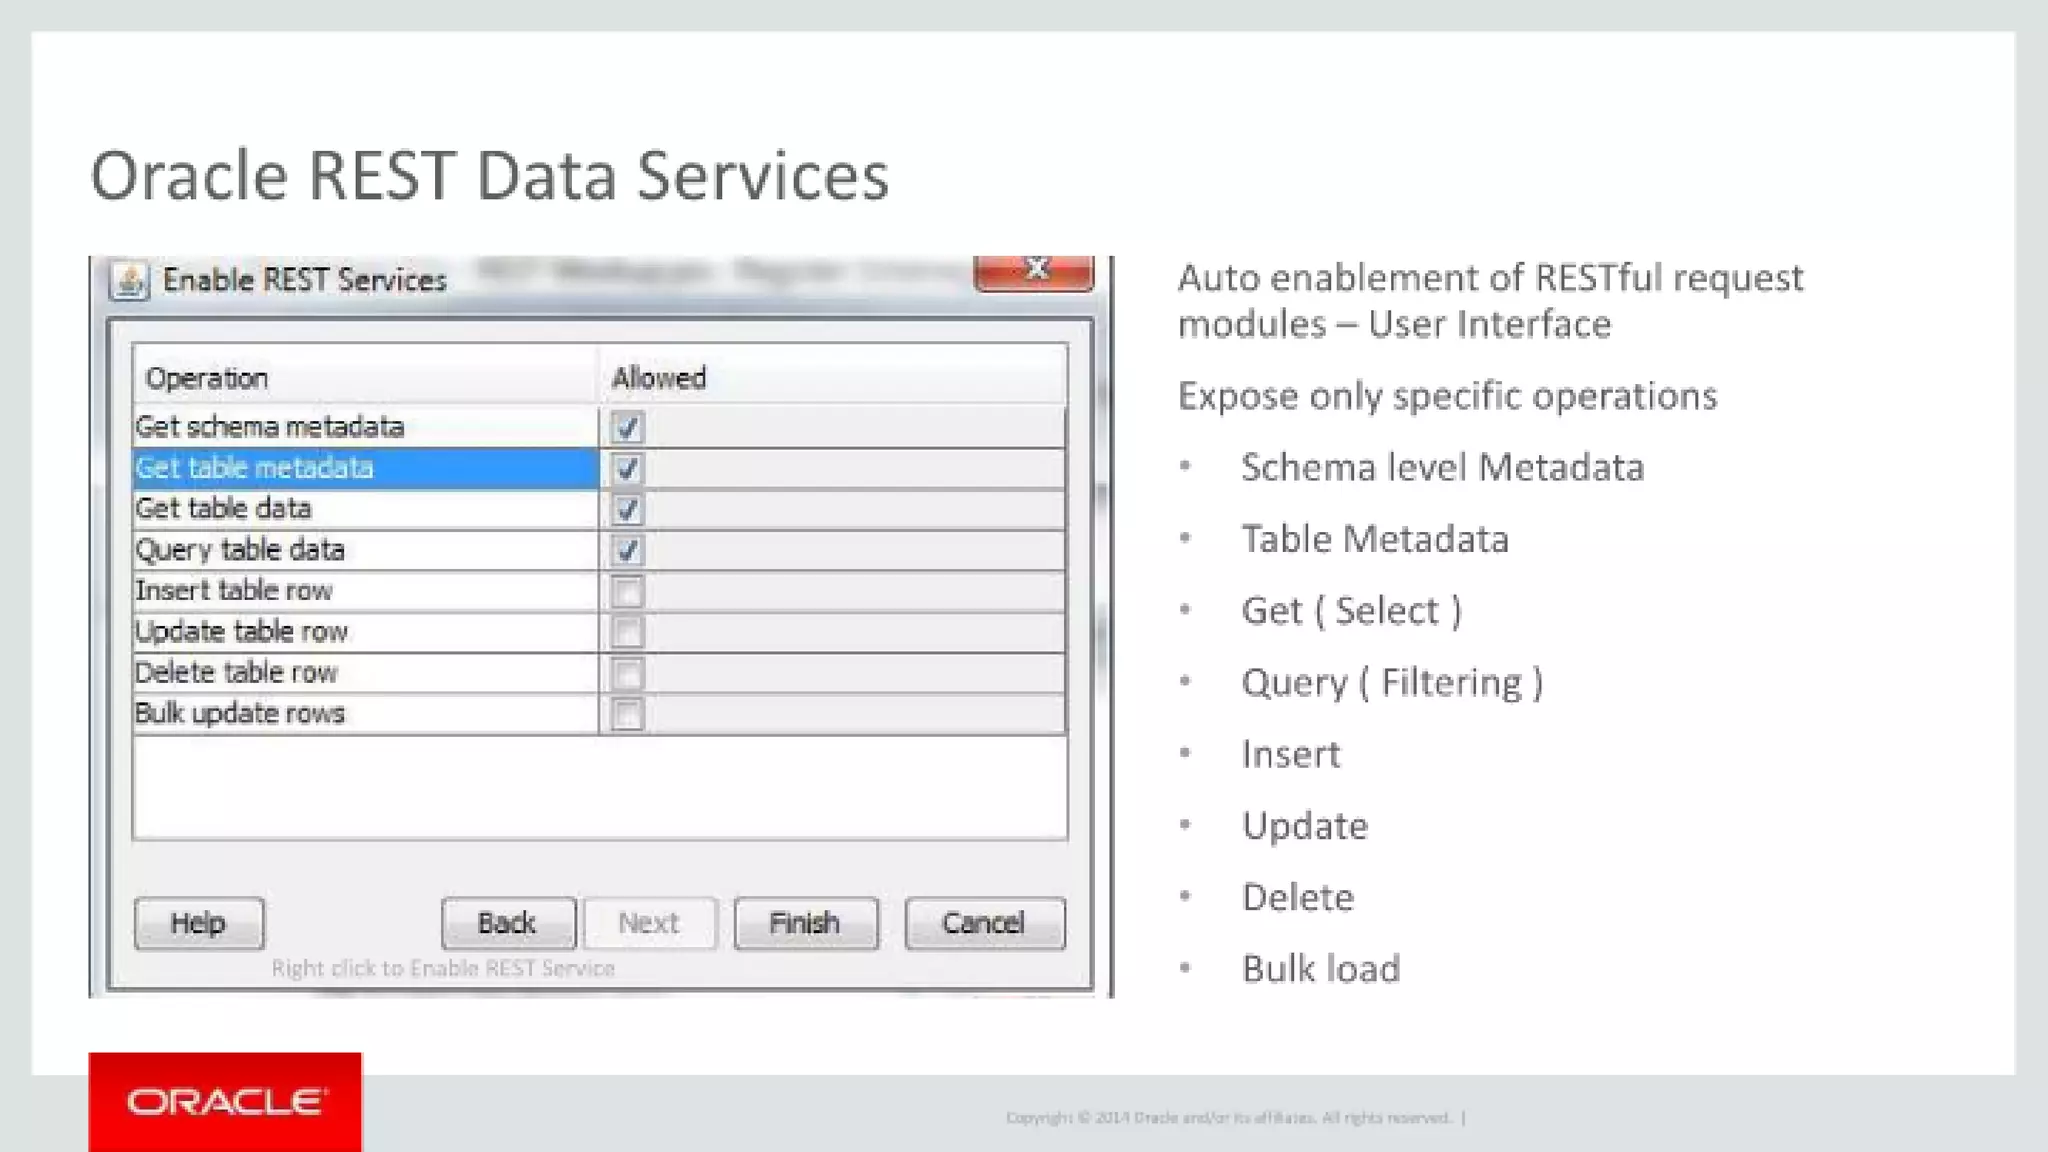This screenshot has height=1152, width=2048.
Task: Go back with the Back button
Action: click(x=508, y=923)
